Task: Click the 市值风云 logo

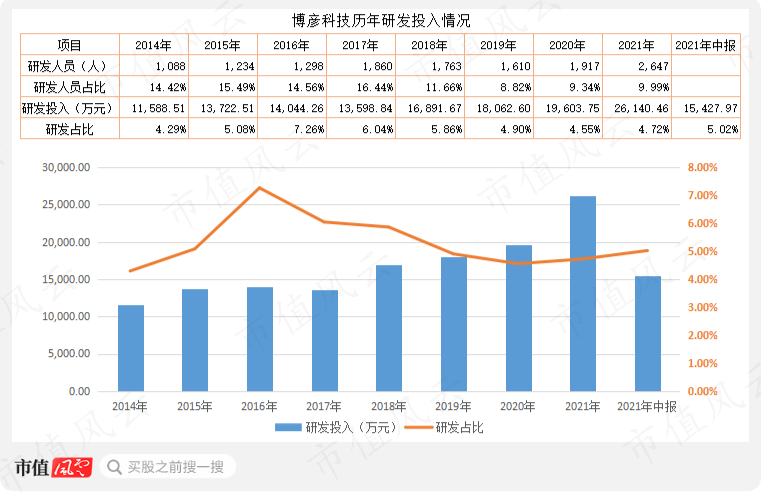Action: click(53, 468)
